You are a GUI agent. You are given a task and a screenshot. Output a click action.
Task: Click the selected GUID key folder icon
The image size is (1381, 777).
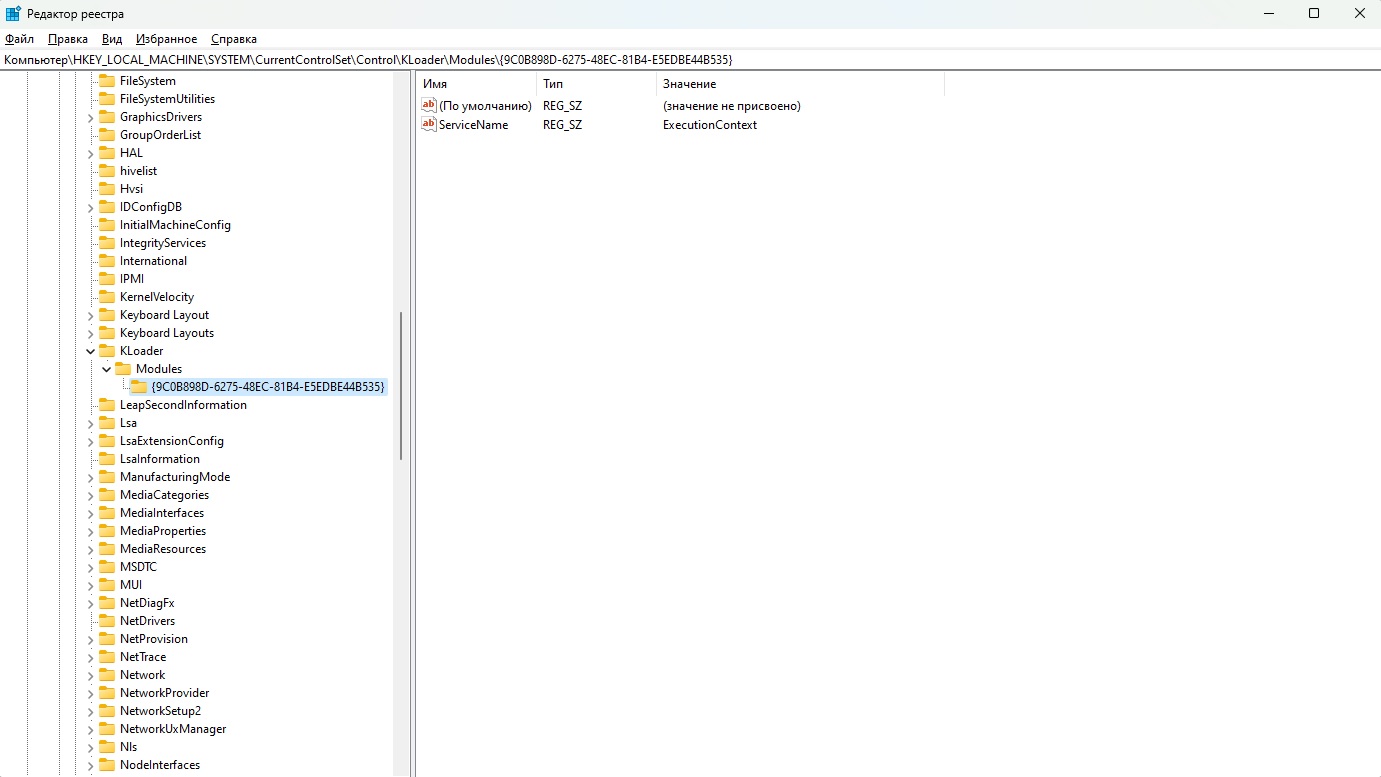139,387
